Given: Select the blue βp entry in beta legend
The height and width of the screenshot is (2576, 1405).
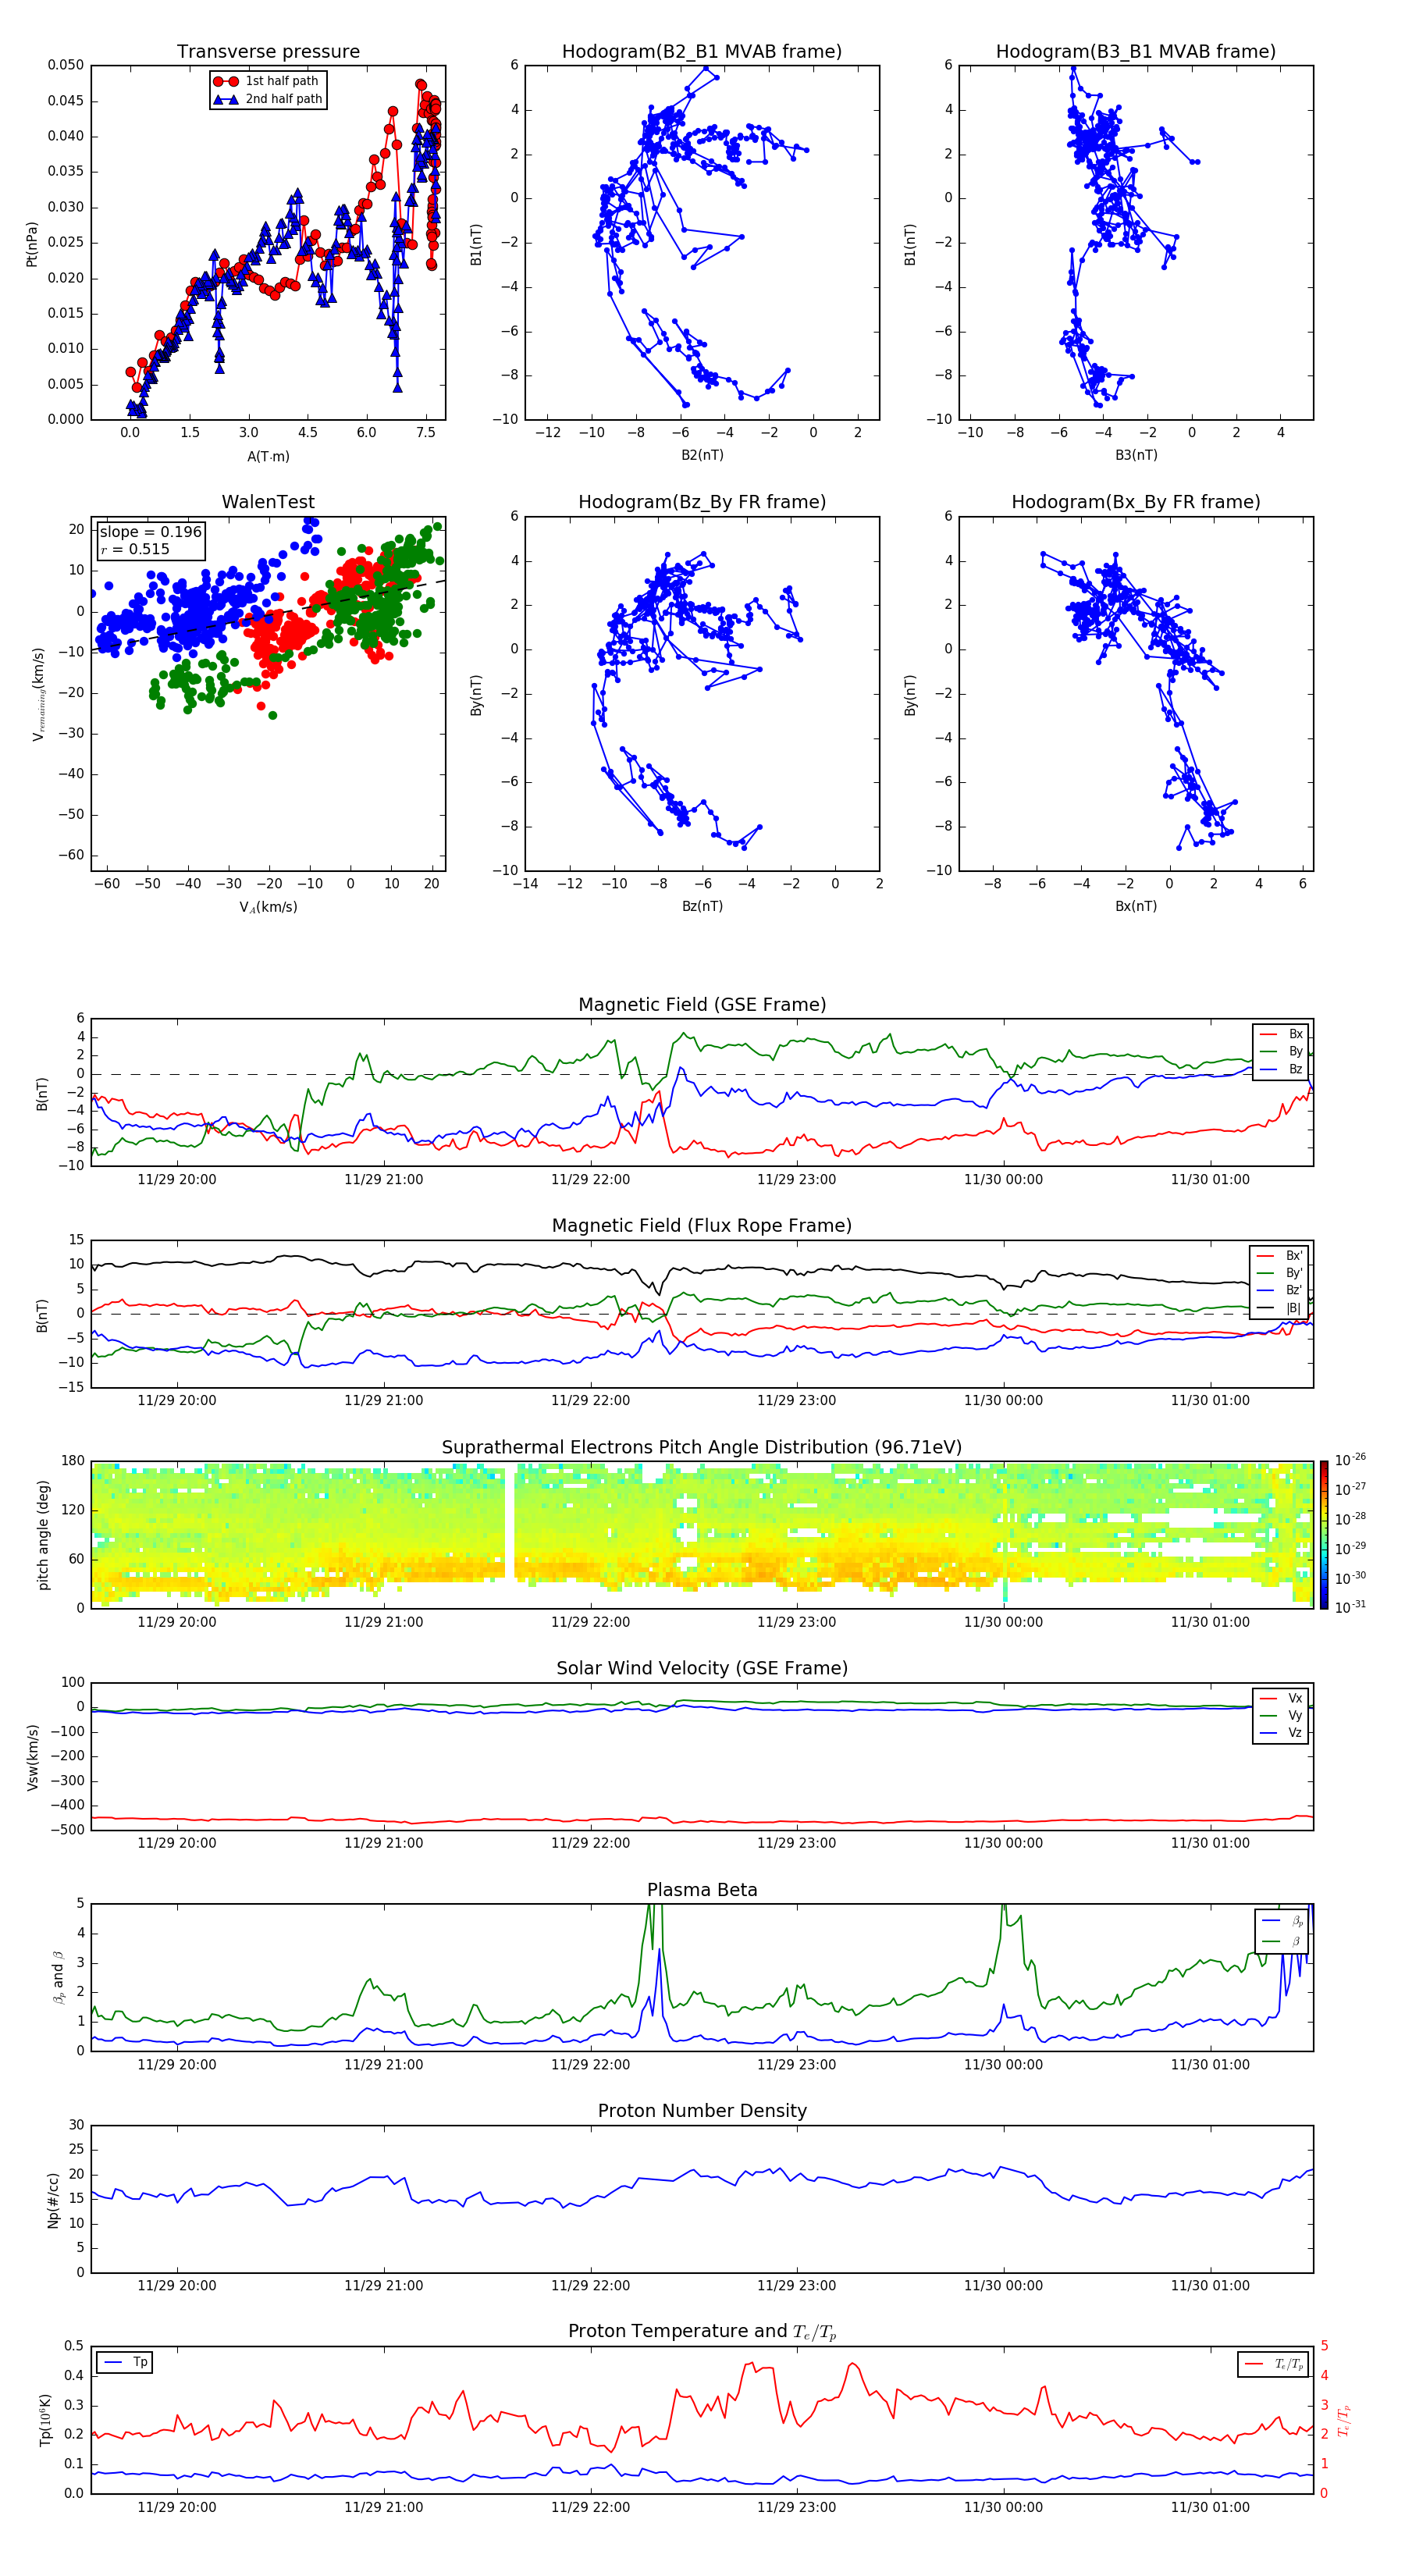Looking at the screenshot, I should (1283, 1921).
